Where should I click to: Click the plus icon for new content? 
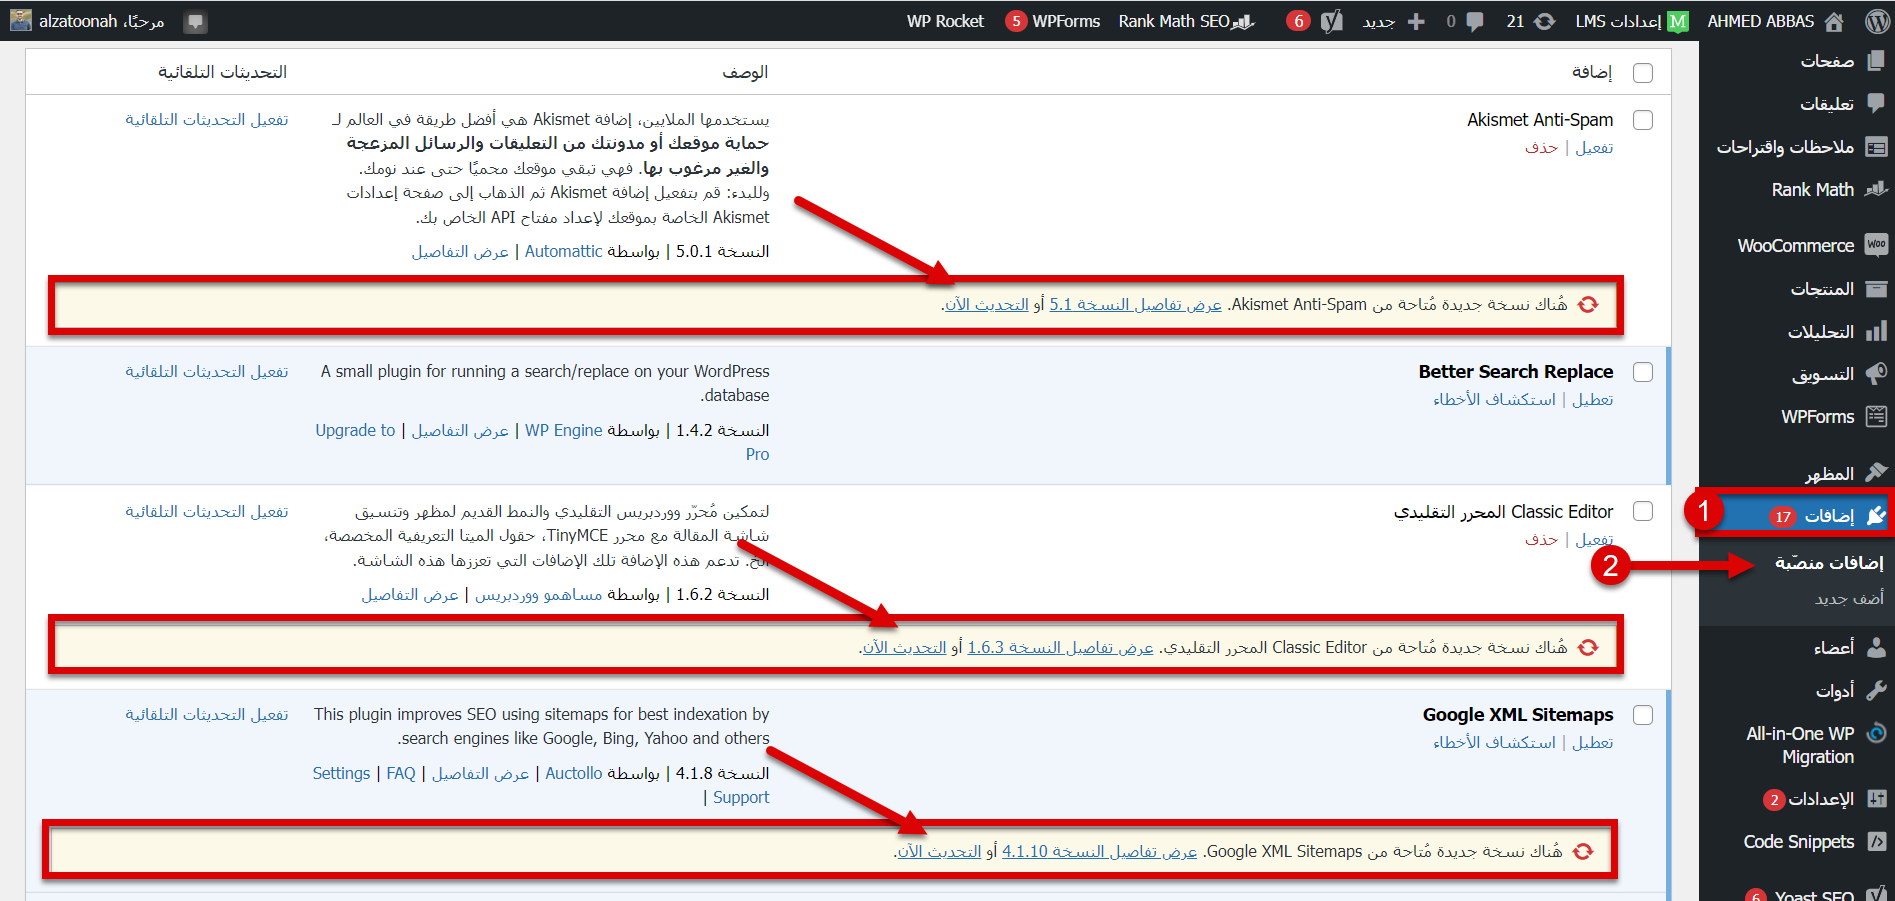click(x=1416, y=21)
